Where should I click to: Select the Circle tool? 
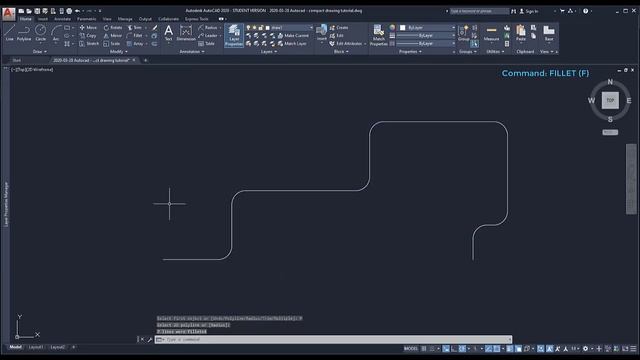click(x=40, y=33)
